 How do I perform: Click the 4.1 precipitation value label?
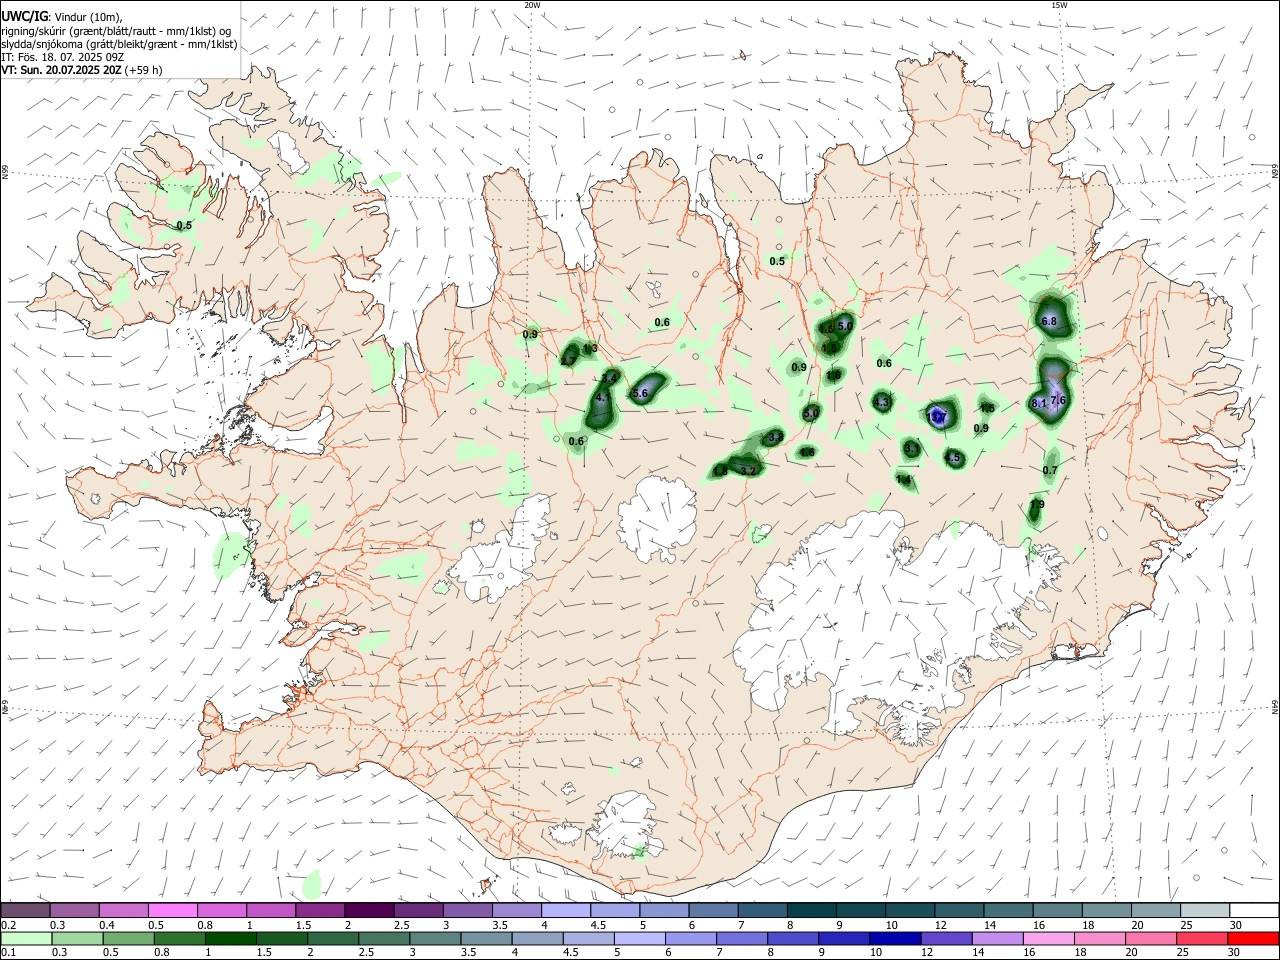(602, 398)
